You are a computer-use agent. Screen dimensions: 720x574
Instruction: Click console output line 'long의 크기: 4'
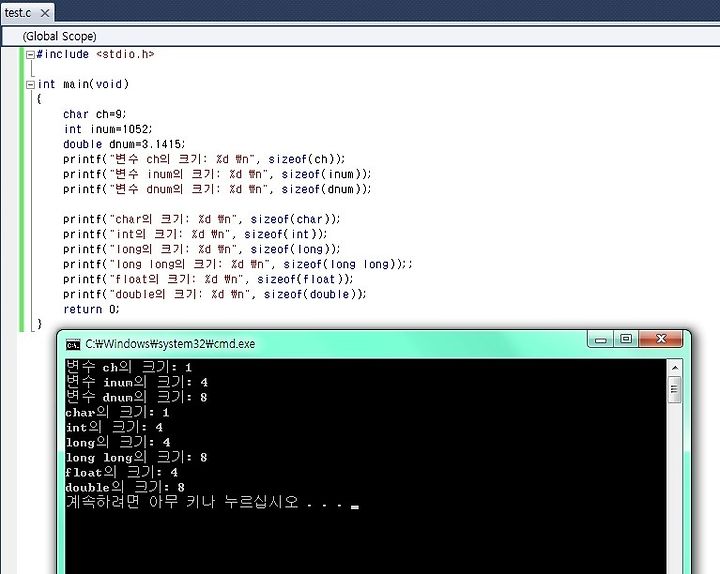[118, 442]
